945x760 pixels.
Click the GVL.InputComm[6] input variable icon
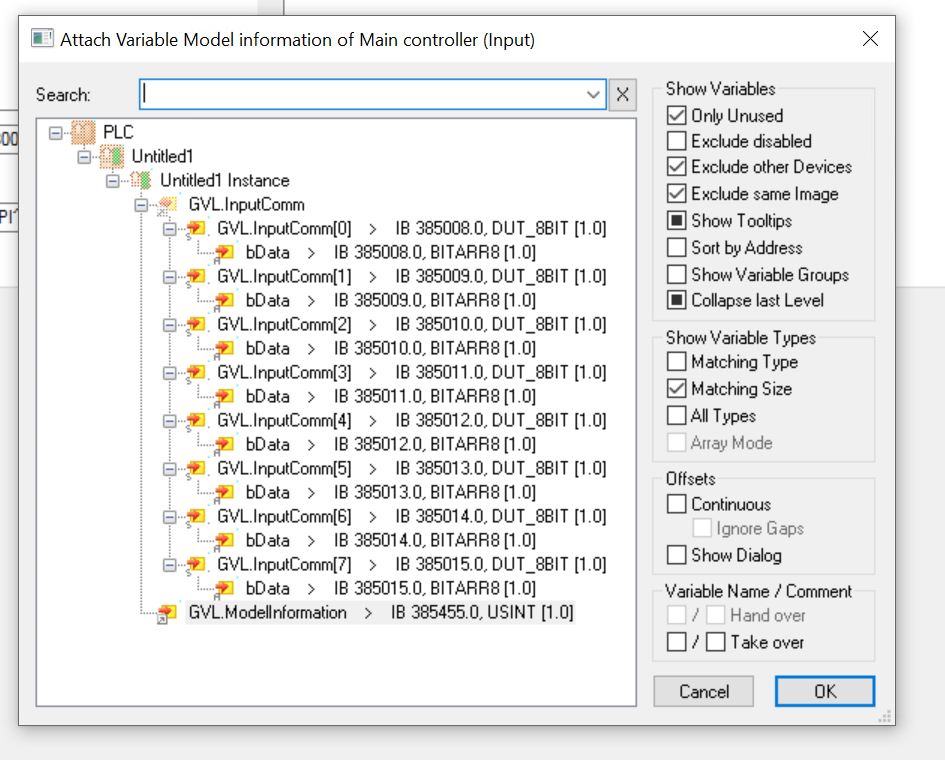195,517
